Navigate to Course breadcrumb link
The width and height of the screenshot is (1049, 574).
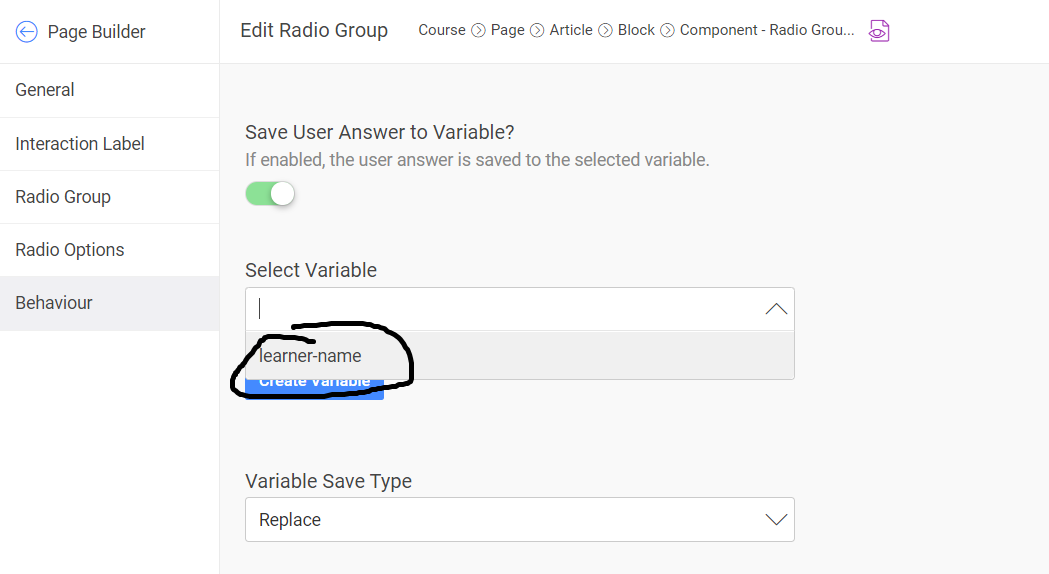(x=442, y=30)
